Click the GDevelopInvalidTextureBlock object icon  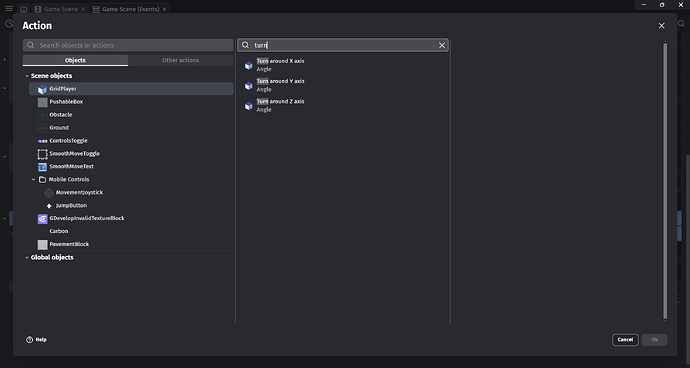point(42,219)
